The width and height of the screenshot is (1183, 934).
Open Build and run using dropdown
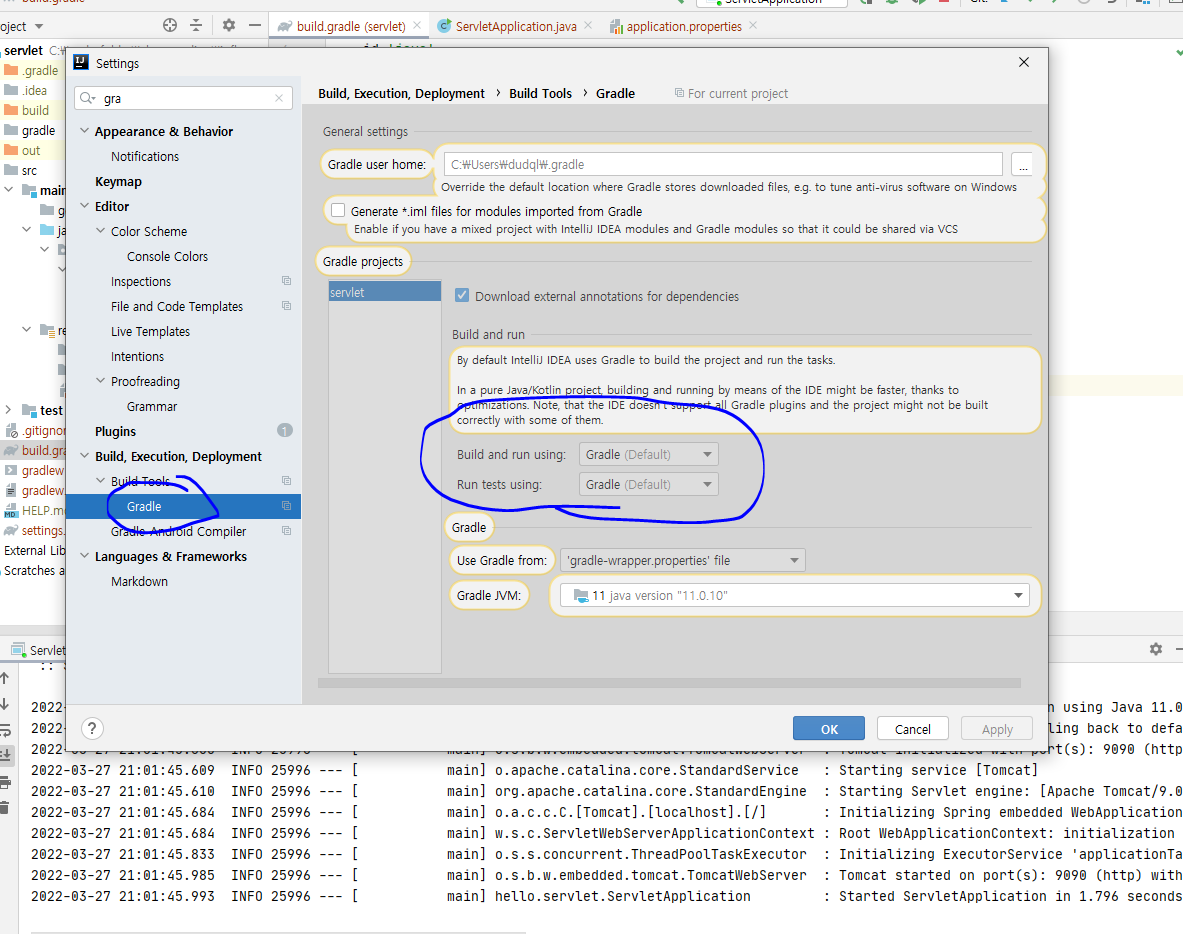tap(648, 454)
